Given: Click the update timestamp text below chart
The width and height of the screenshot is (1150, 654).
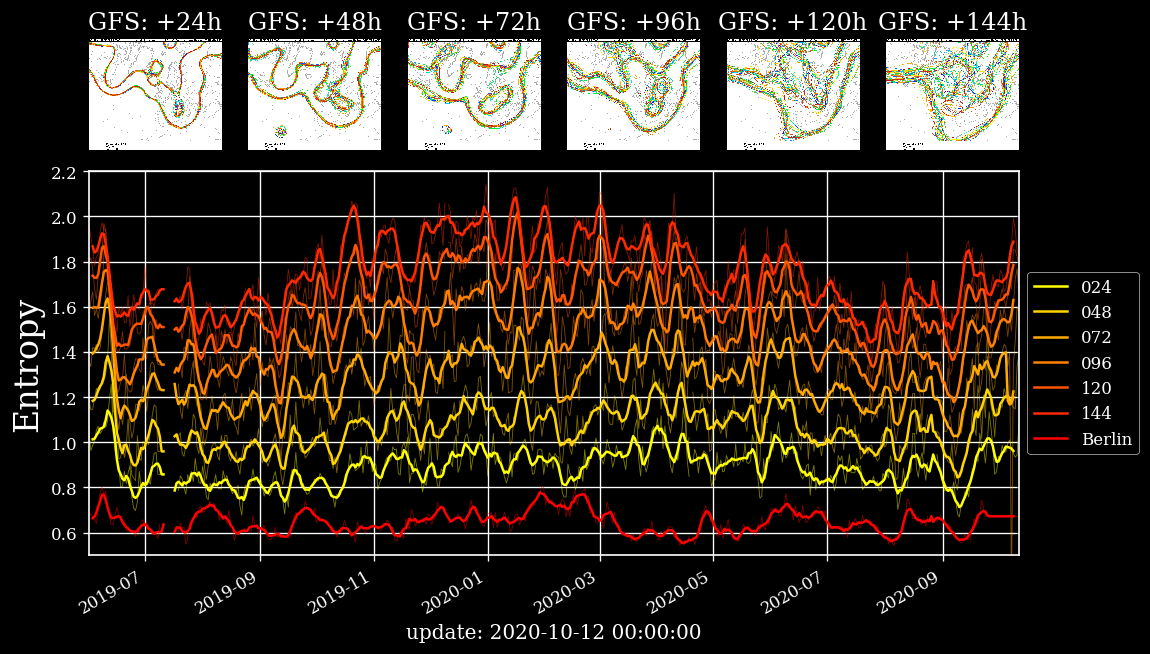Looking at the screenshot, I should point(553,633).
